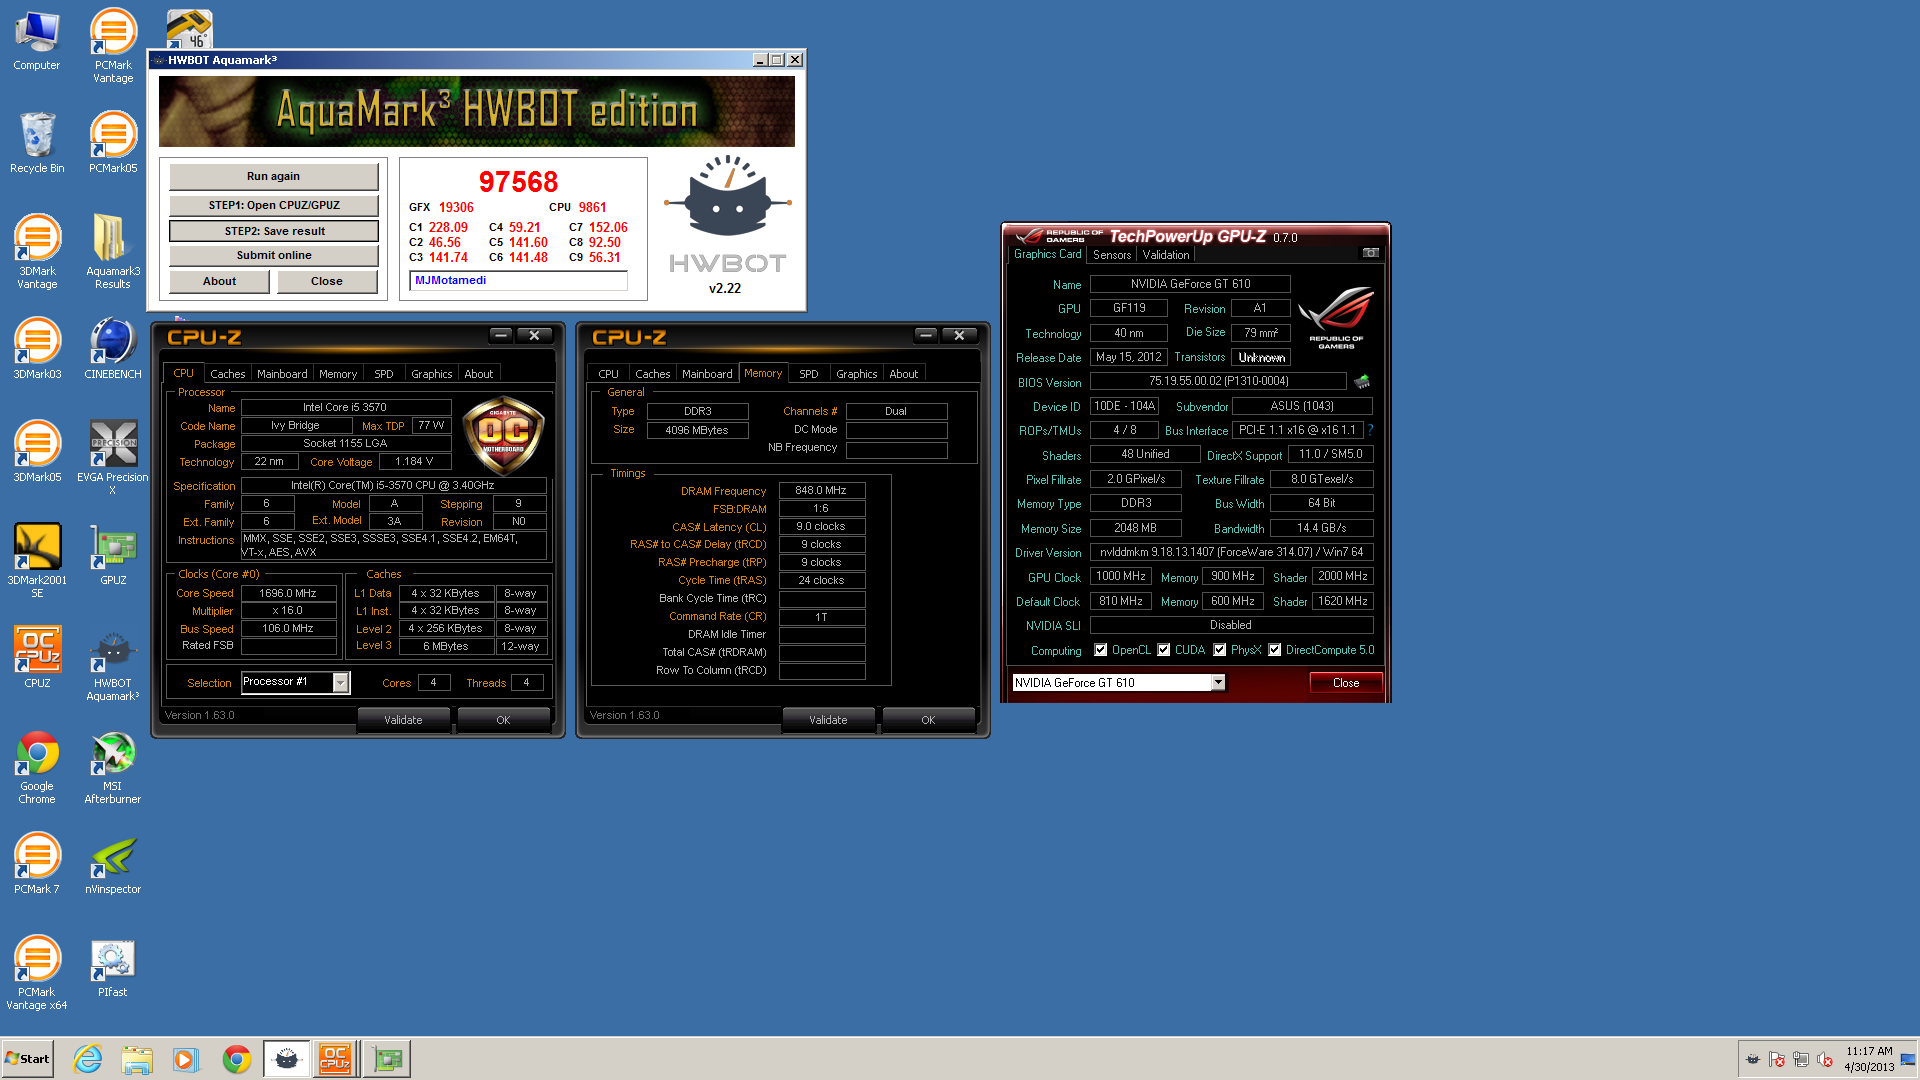1920x1080 pixels.
Task: Switch to Mainboard tab in left CPU-Z
Action: click(282, 374)
